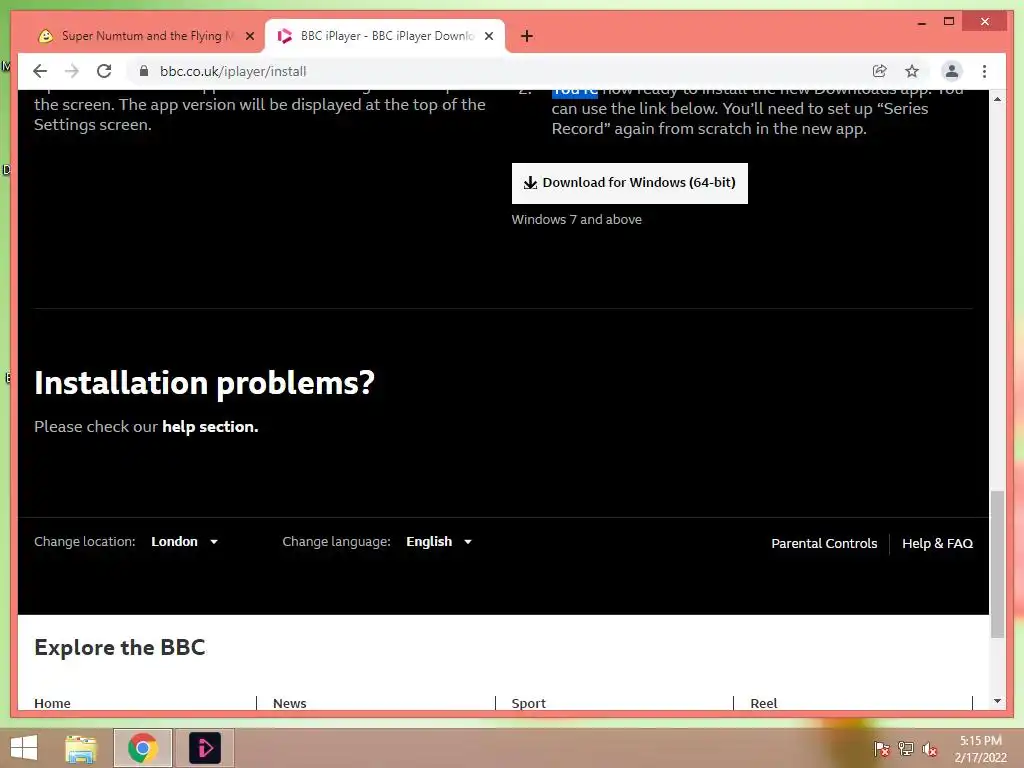The image size is (1024, 768).
Task: Click the address bar URL bbc.co.uk/iplayer/install
Action: click(x=233, y=71)
